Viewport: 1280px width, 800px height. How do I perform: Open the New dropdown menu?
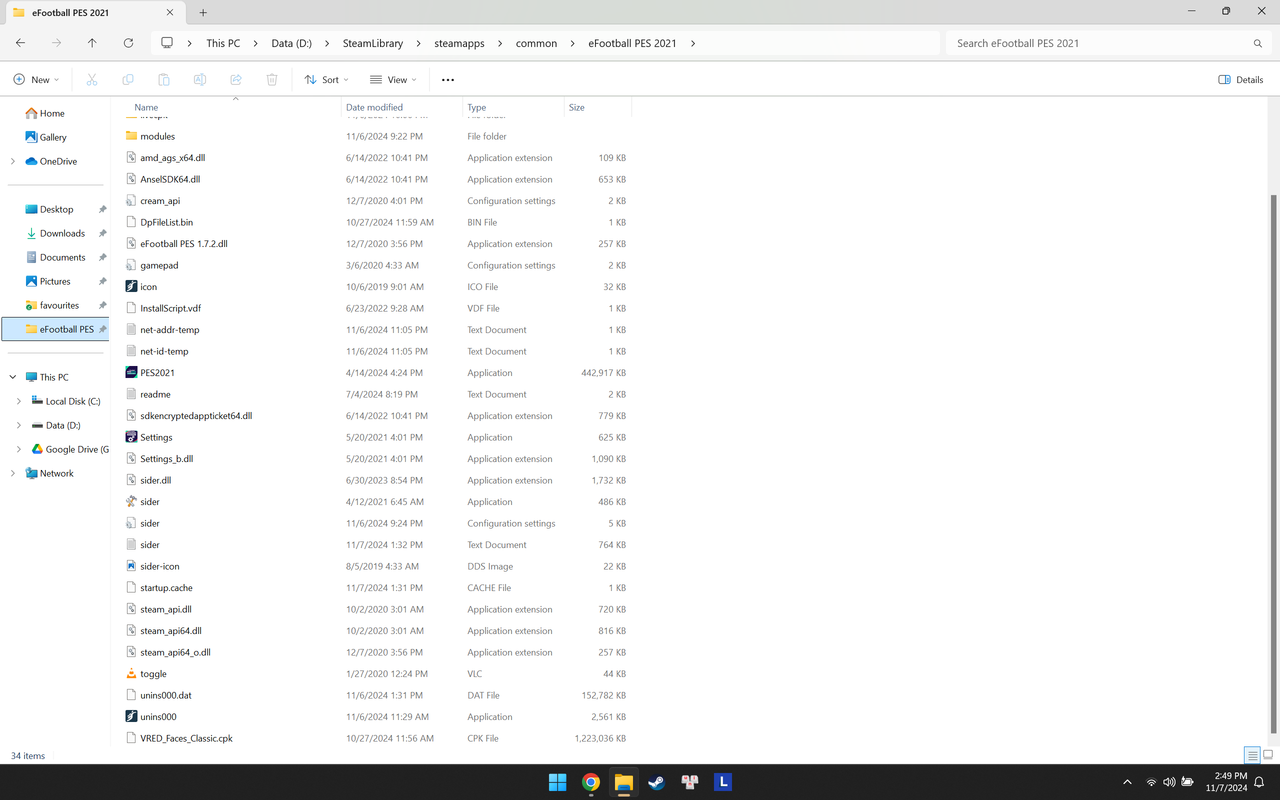coord(36,79)
